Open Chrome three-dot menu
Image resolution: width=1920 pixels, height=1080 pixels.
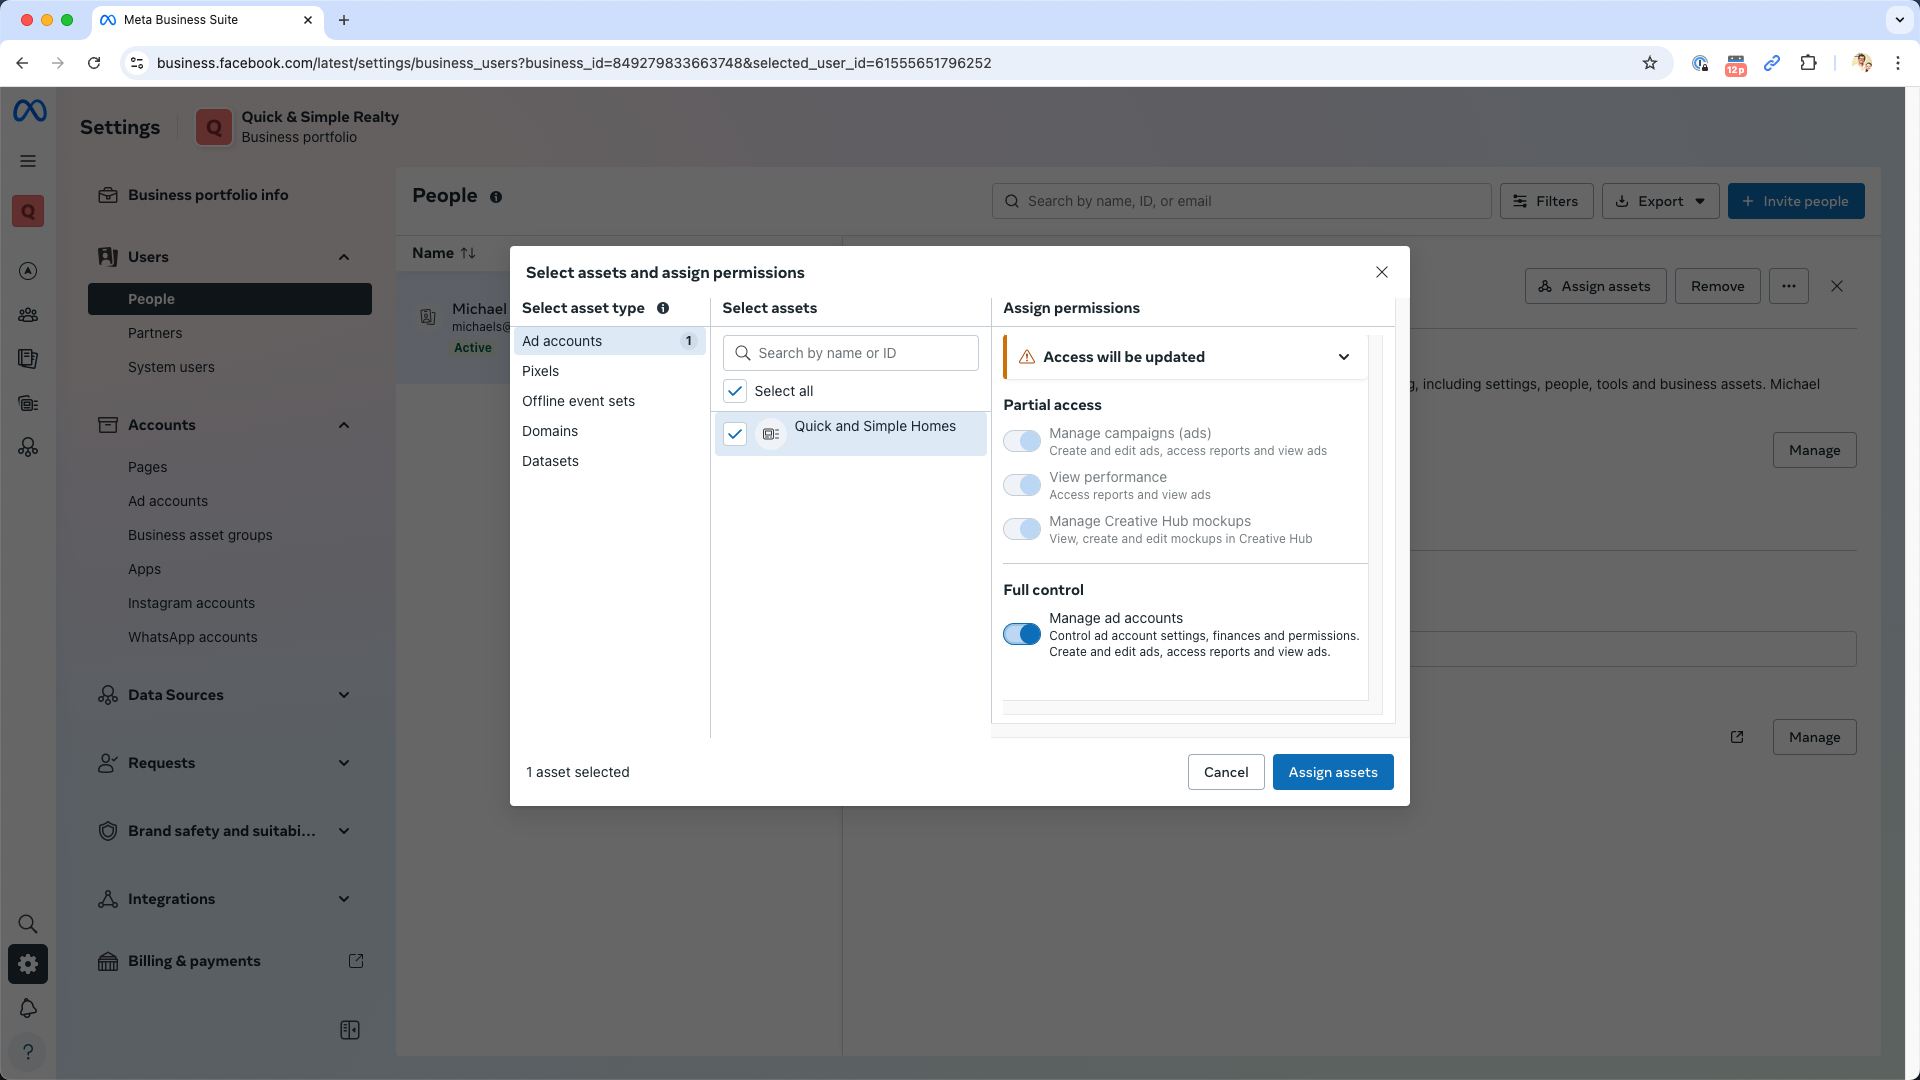click(x=1898, y=63)
